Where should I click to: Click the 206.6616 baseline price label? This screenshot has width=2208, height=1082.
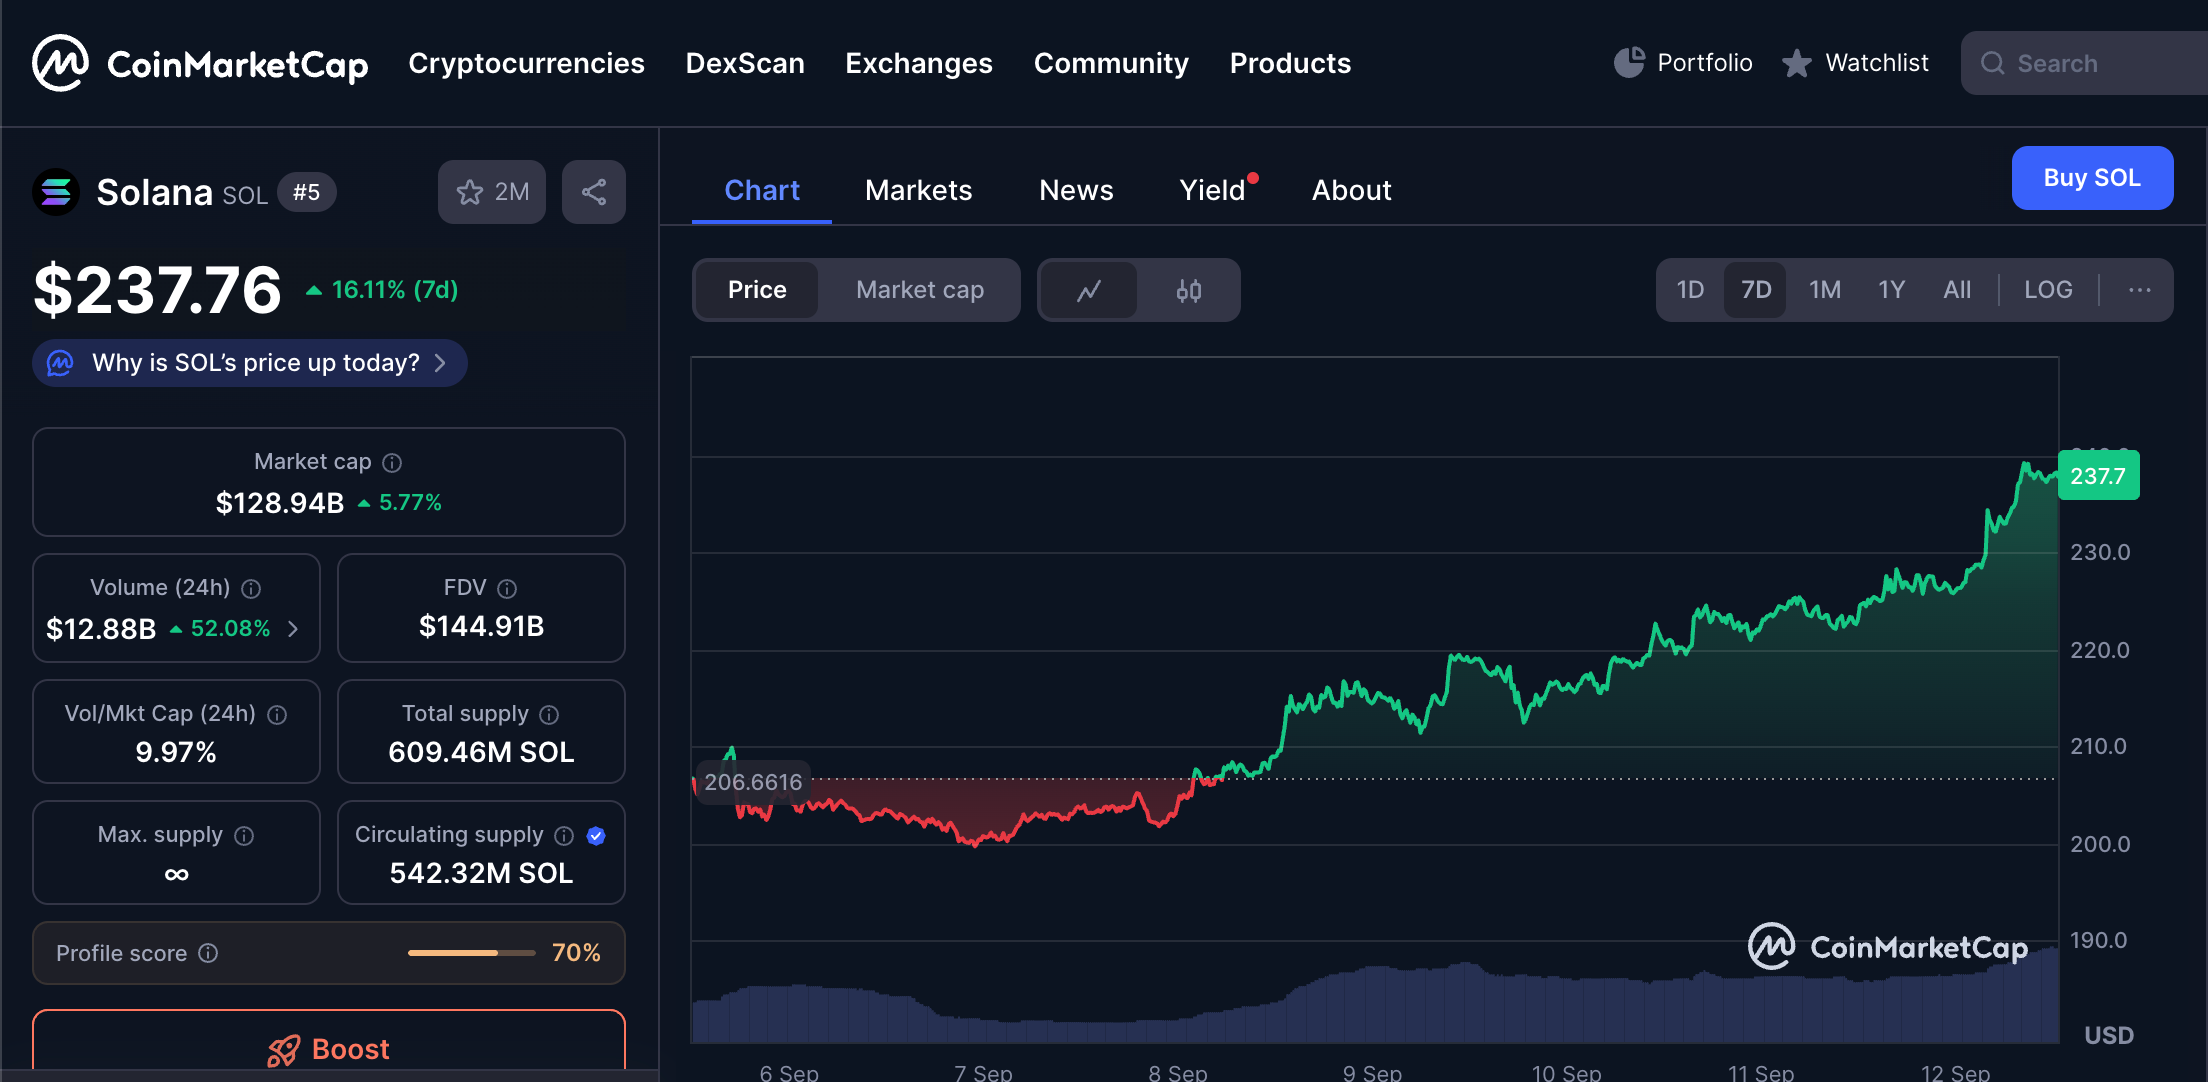(x=753, y=782)
